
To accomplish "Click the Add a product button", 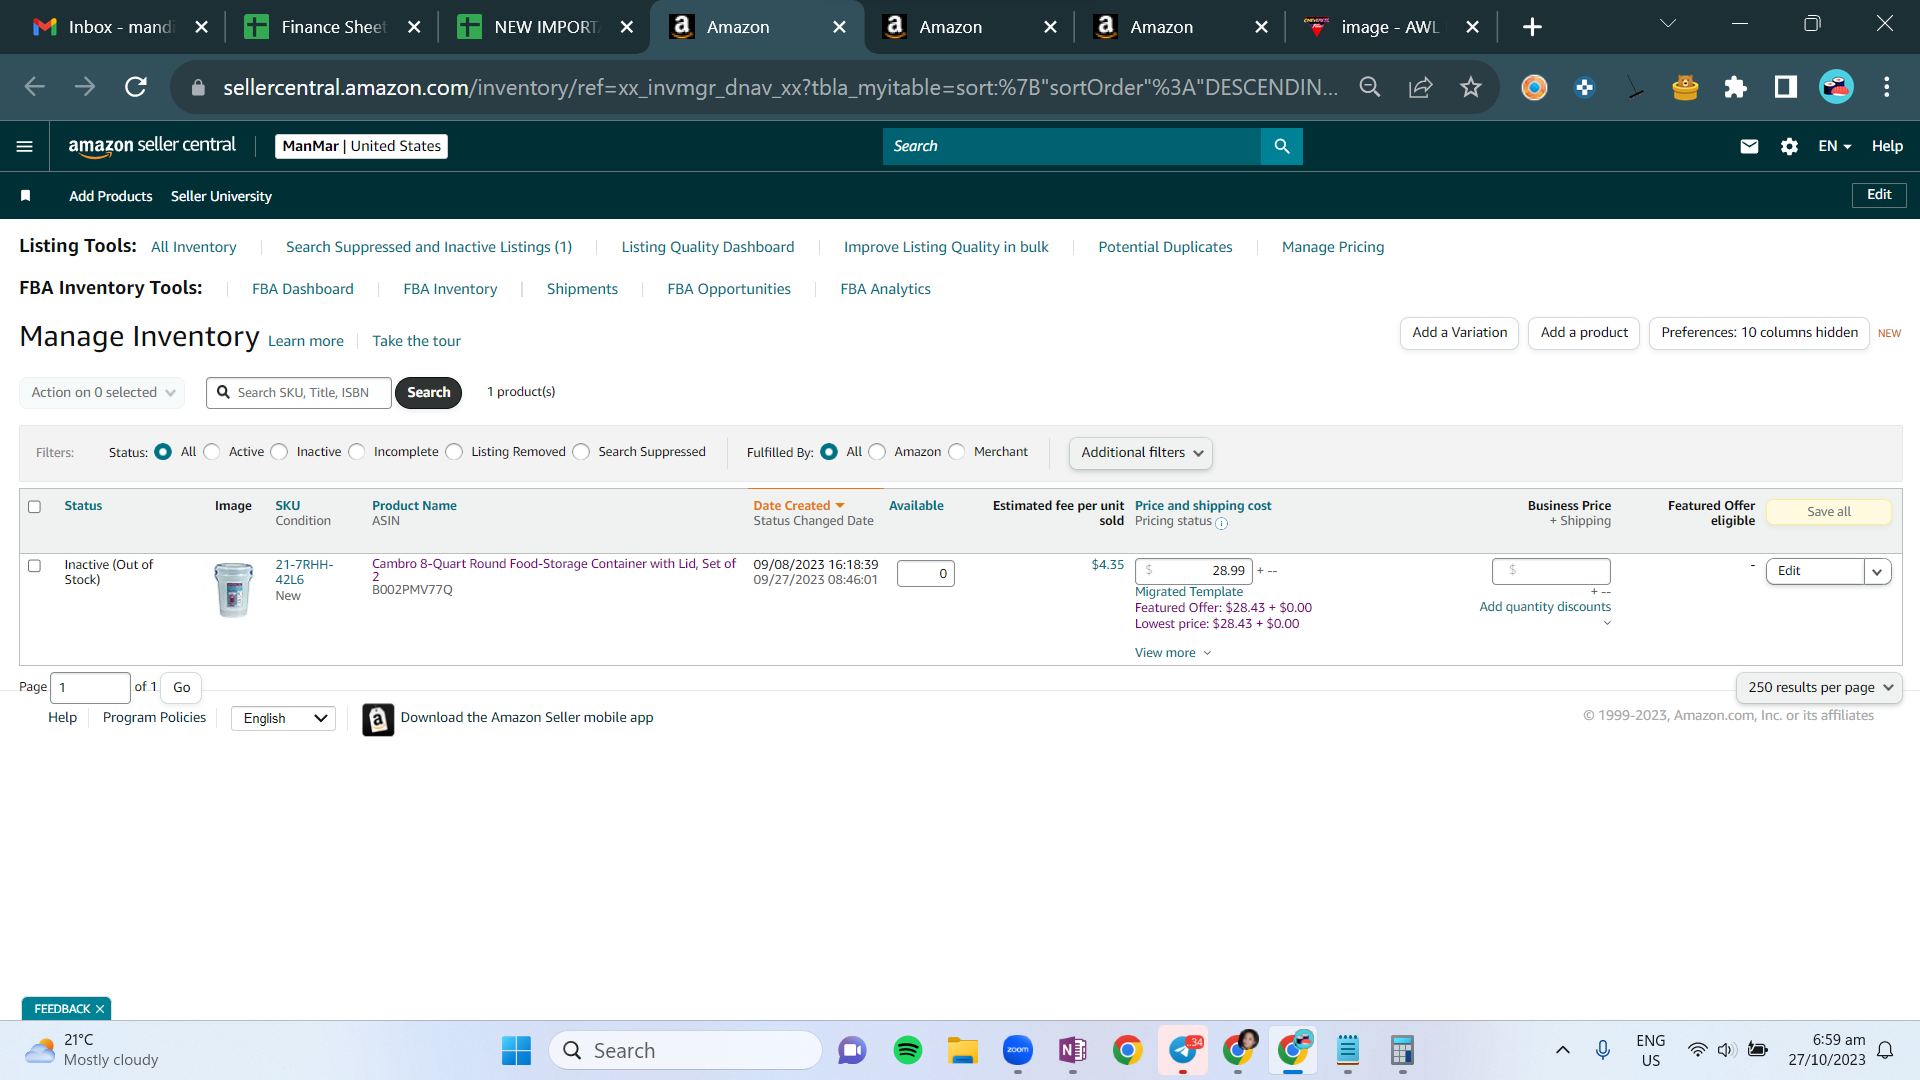I will point(1584,333).
